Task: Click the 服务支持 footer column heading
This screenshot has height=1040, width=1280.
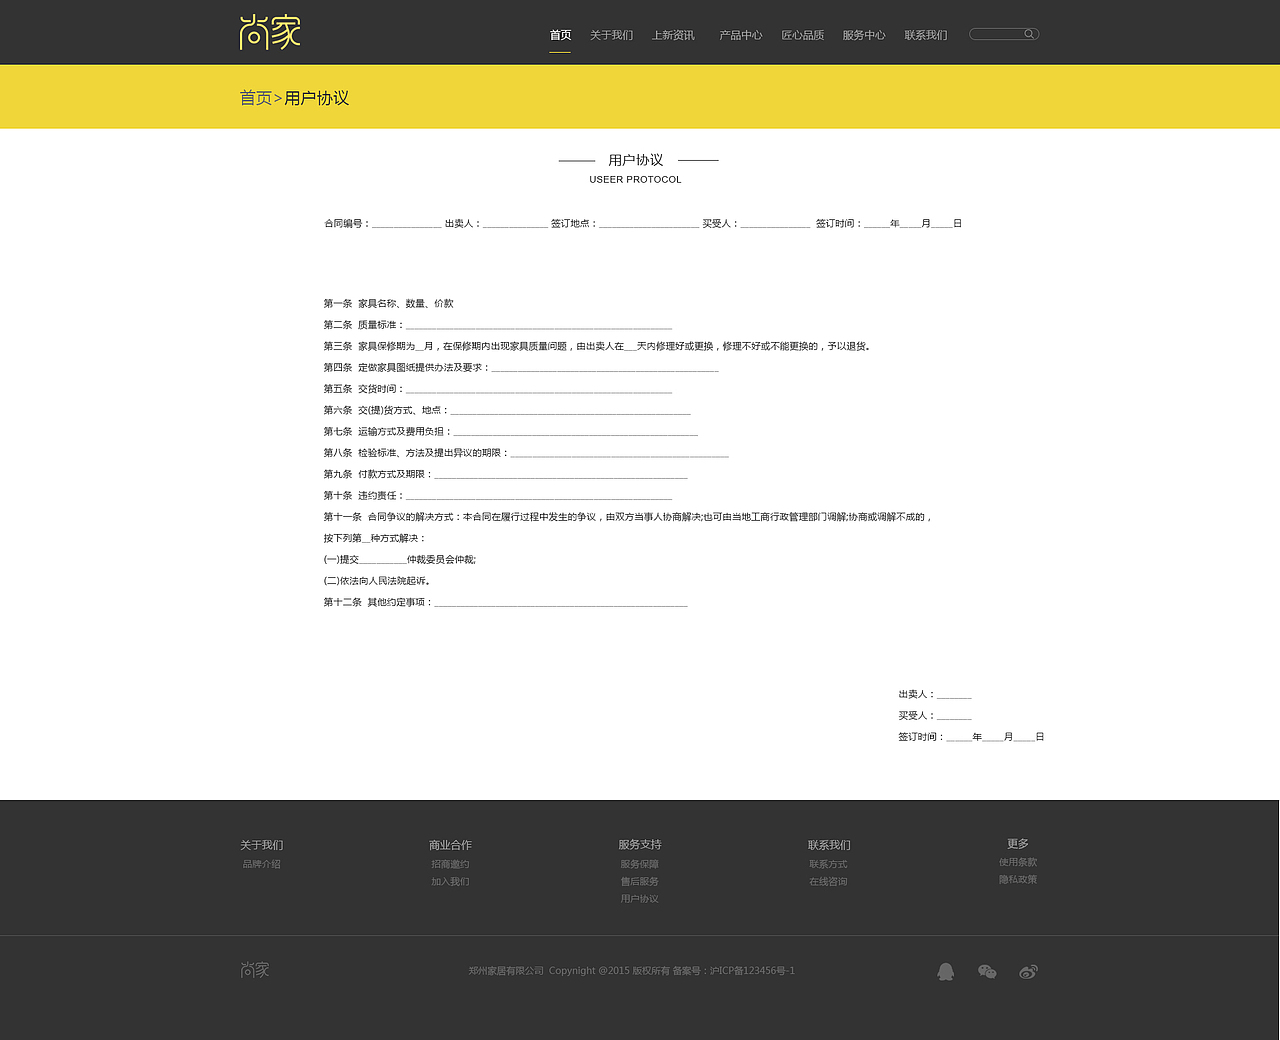Action: (x=640, y=845)
